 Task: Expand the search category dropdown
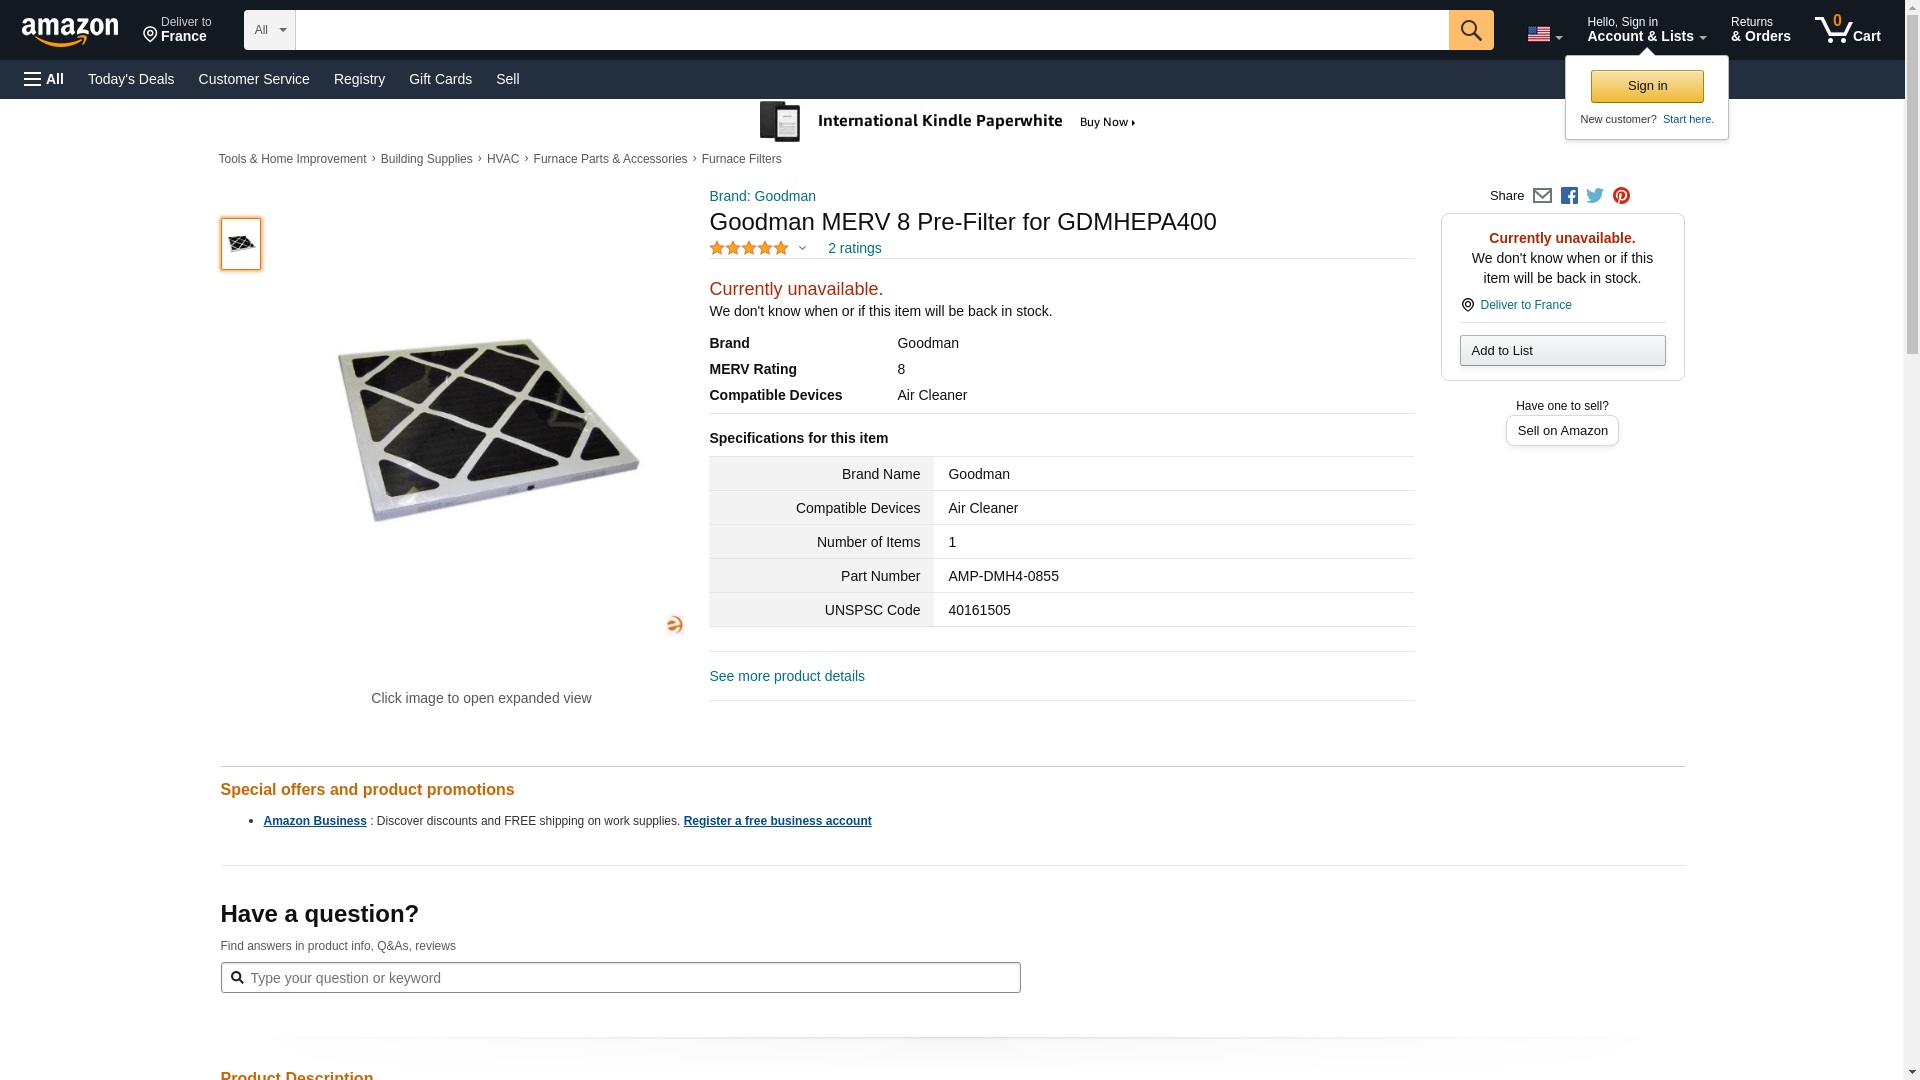(x=269, y=30)
